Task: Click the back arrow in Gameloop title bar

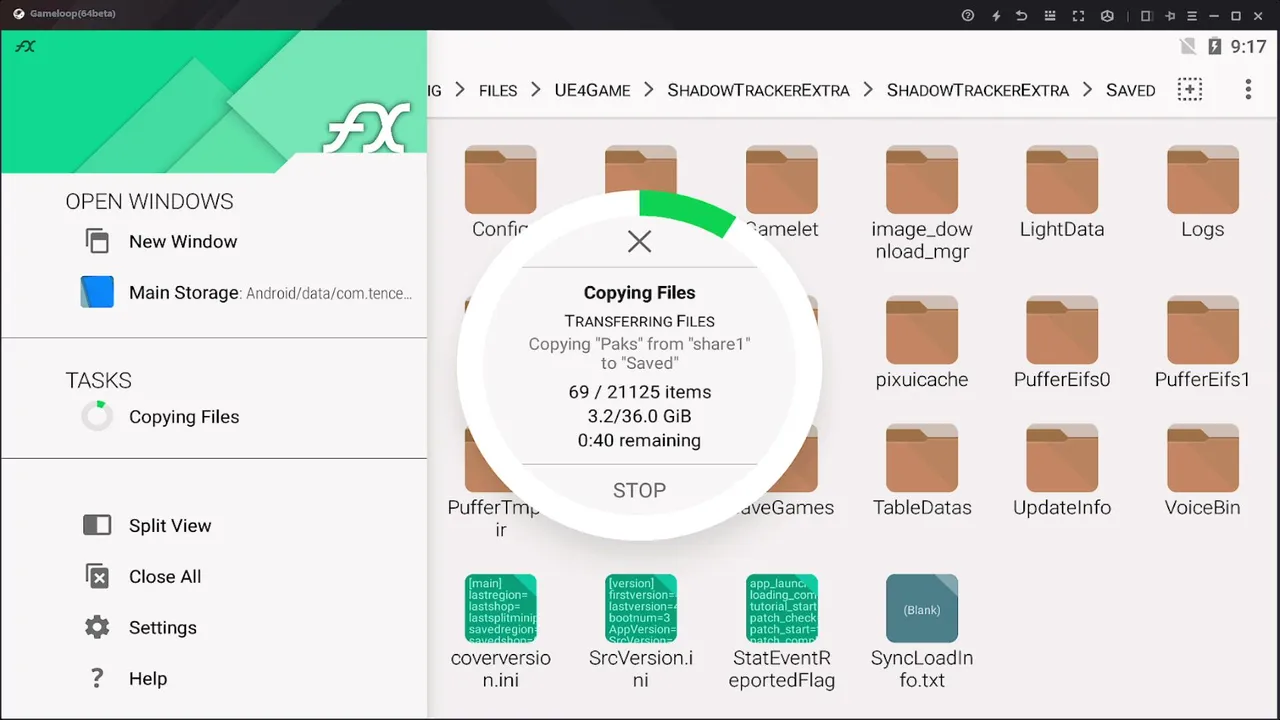Action: (1021, 15)
